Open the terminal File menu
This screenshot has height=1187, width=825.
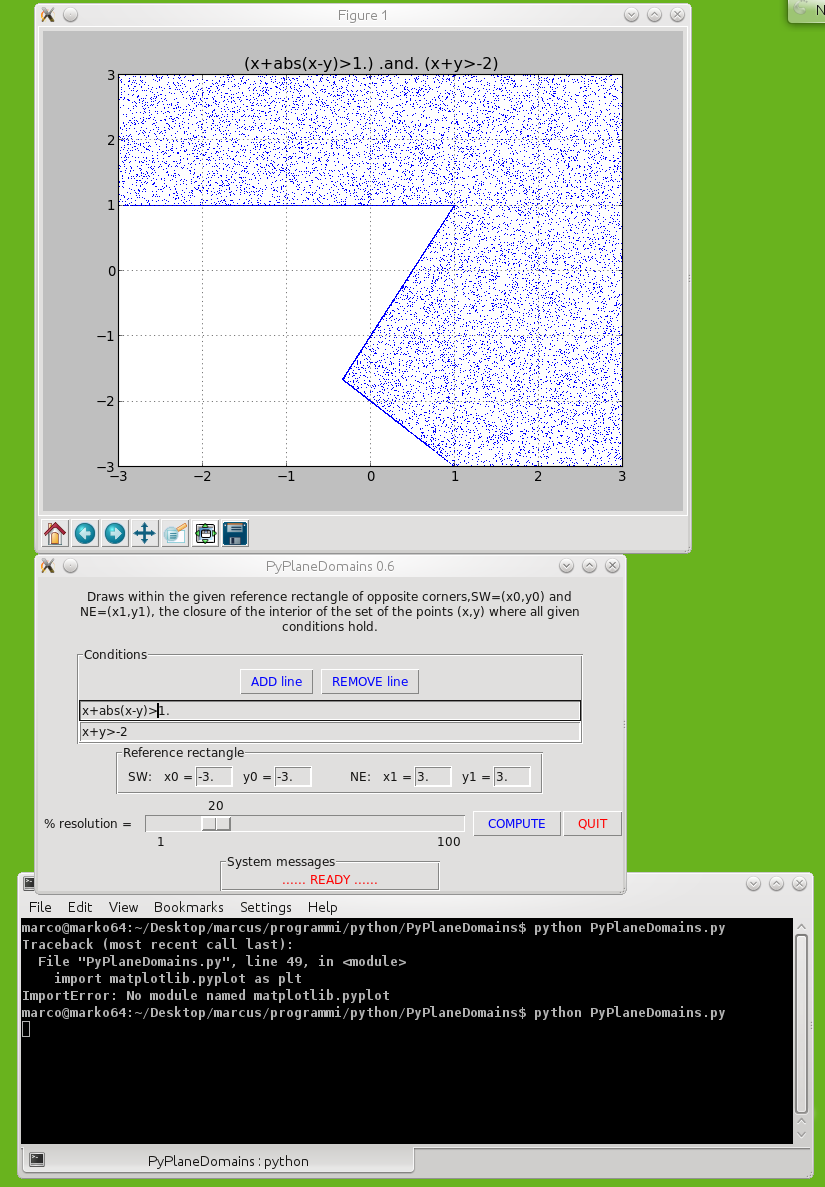pyautogui.click(x=40, y=907)
